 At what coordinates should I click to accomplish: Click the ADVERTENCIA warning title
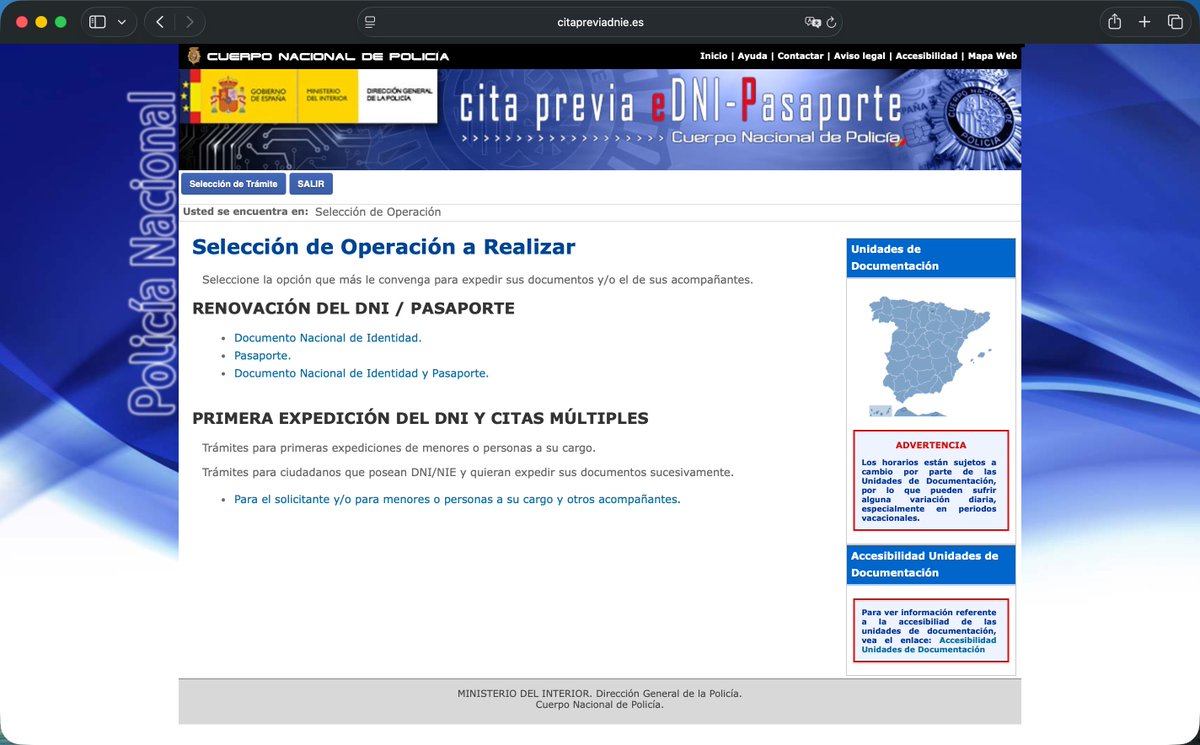[931, 445]
